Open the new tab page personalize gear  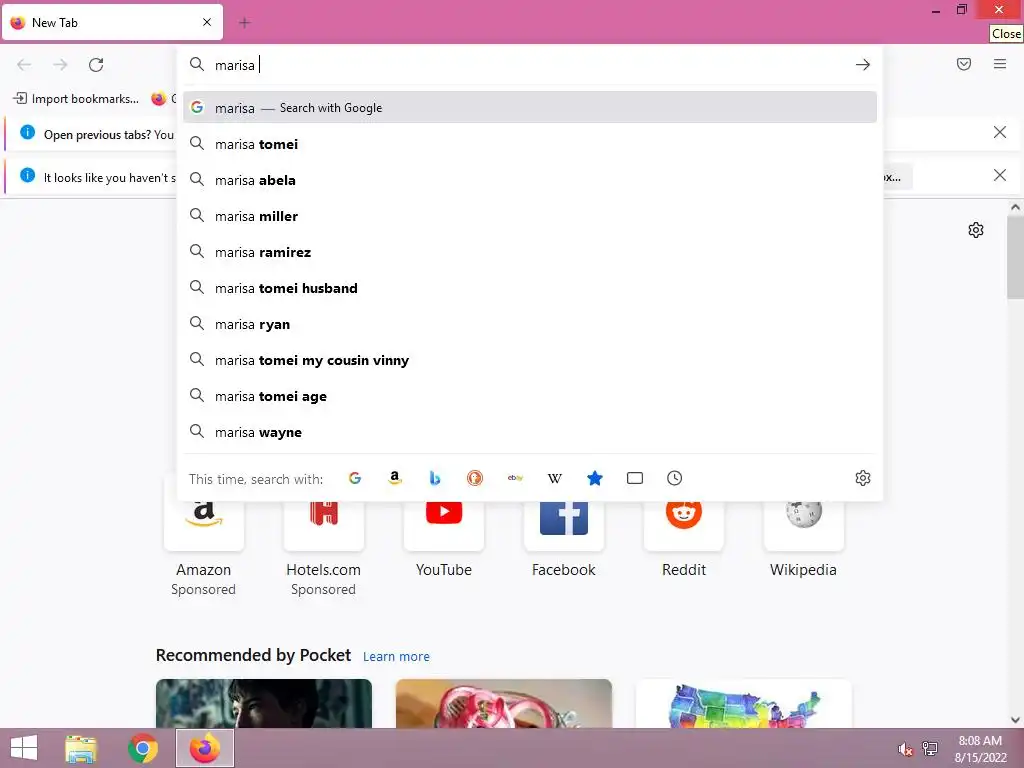pyautogui.click(x=976, y=230)
